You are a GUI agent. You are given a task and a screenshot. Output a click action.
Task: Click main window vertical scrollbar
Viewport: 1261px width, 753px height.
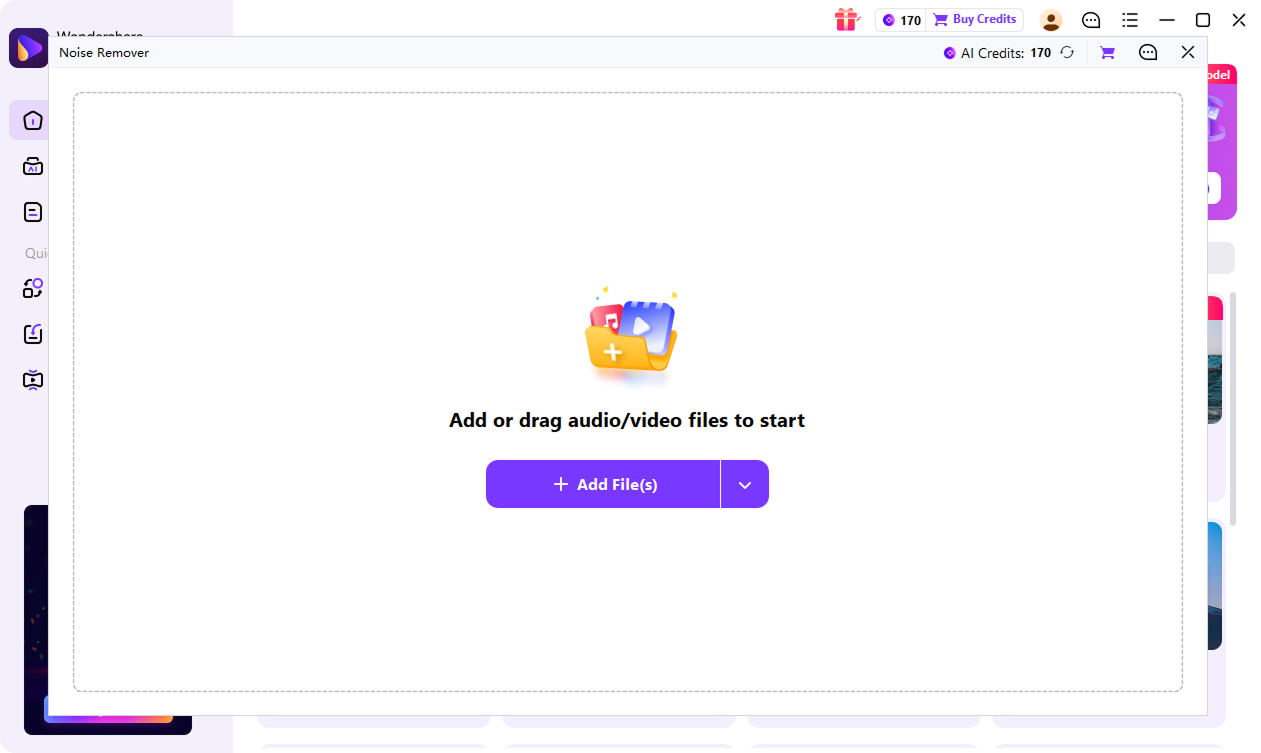(x=1233, y=408)
